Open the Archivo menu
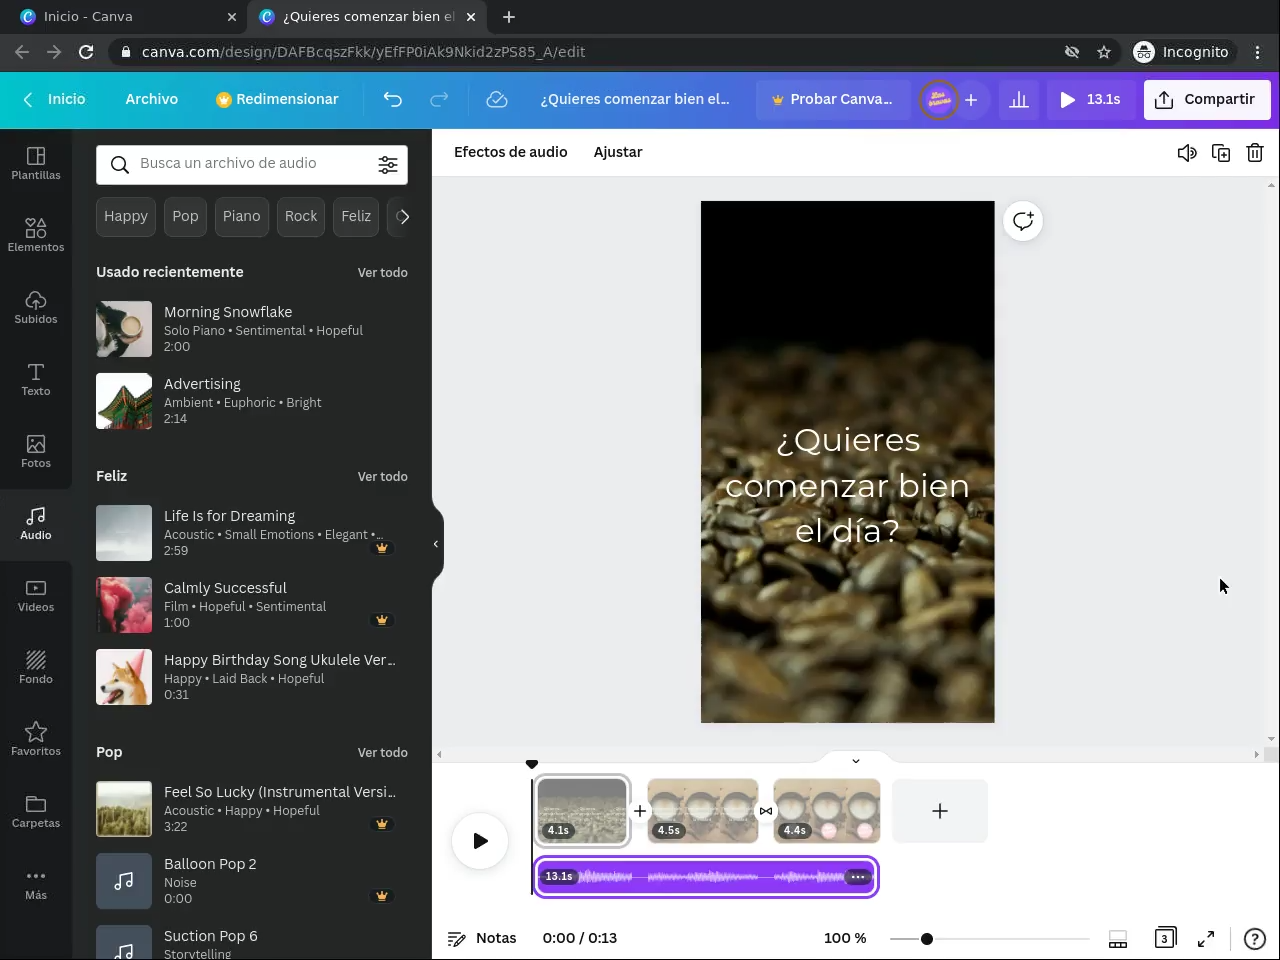This screenshot has width=1280, height=960. click(x=151, y=99)
